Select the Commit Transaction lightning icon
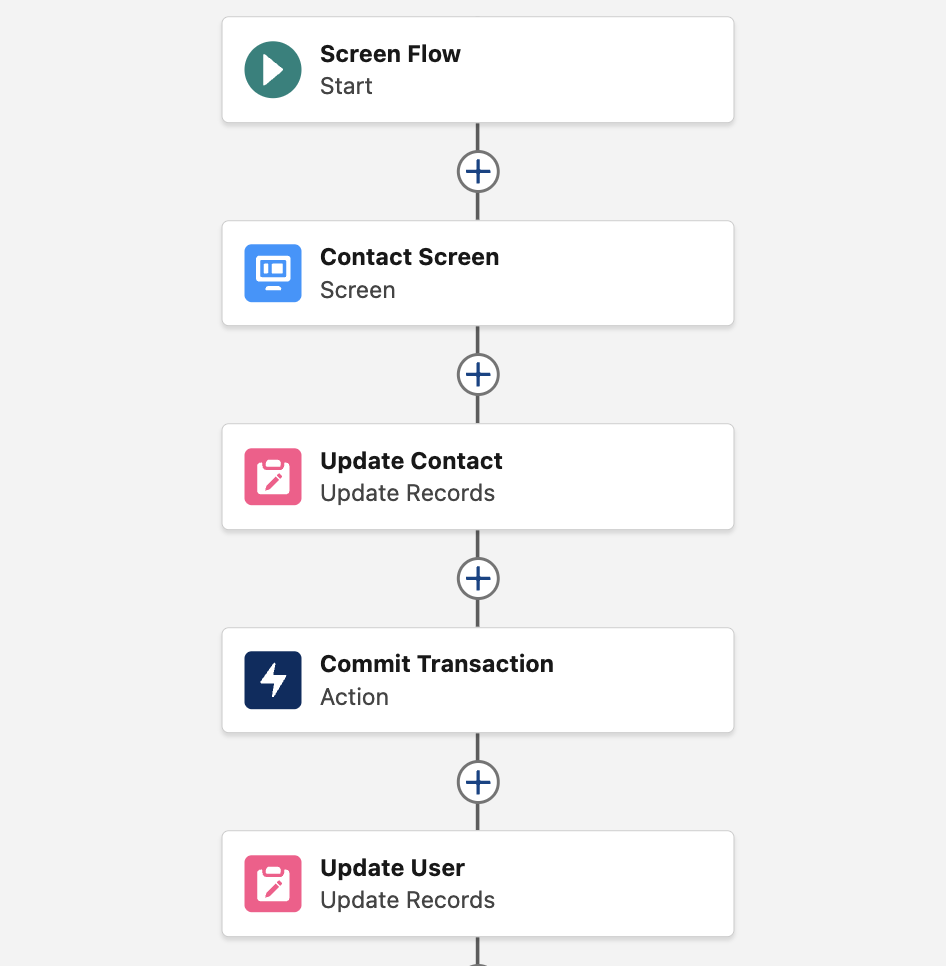Image resolution: width=946 pixels, height=966 pixels. (273, 680)
